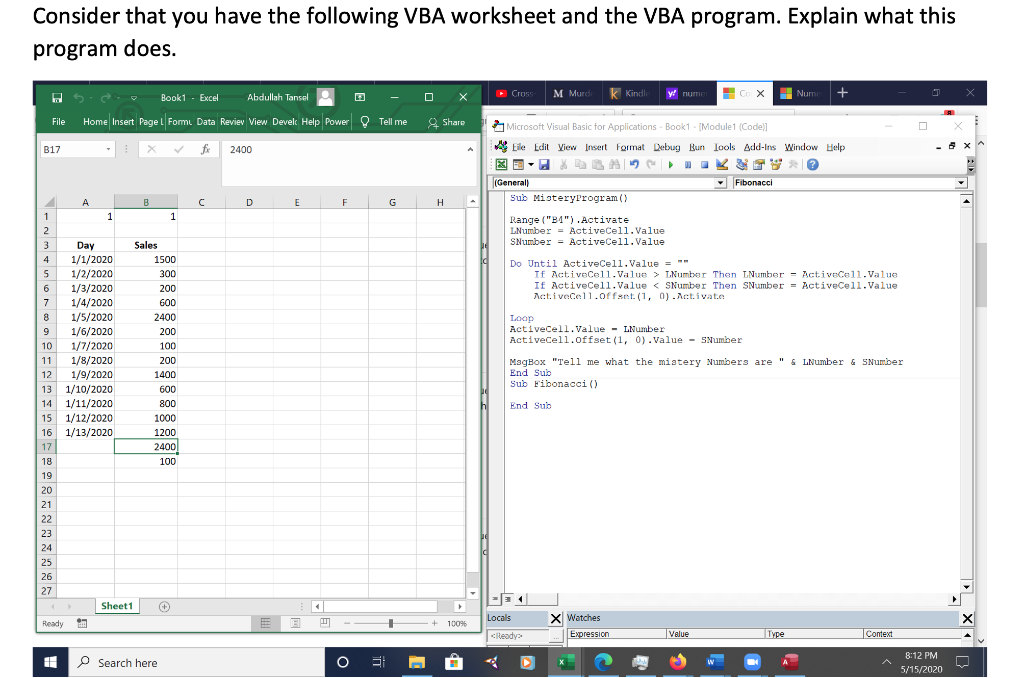Click the Find binoculars icon in VBA toolbar
This screenshot has width=1024, height=678.
click(615, 165)
